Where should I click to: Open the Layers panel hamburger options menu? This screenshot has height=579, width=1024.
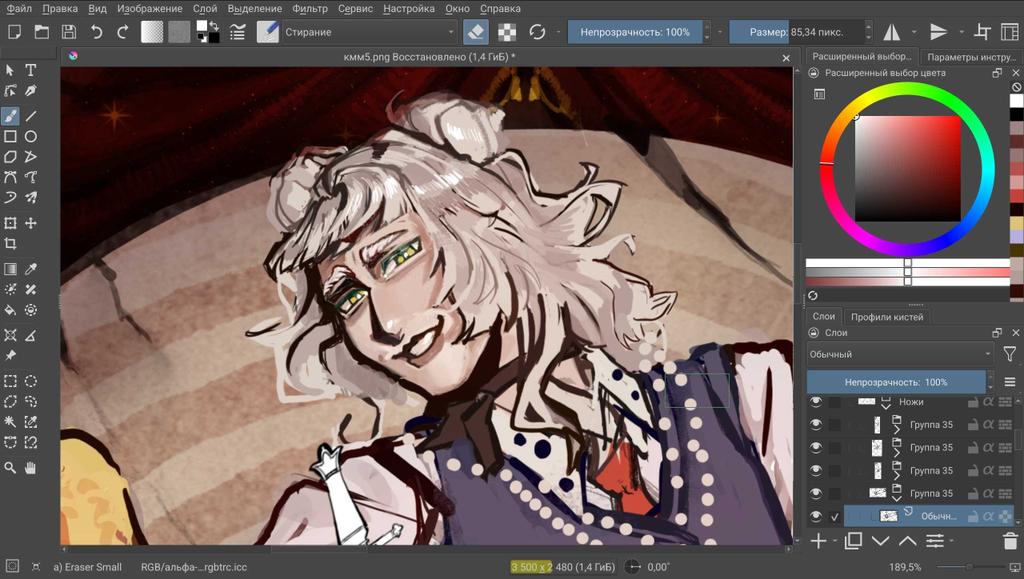click(1010, 382)
